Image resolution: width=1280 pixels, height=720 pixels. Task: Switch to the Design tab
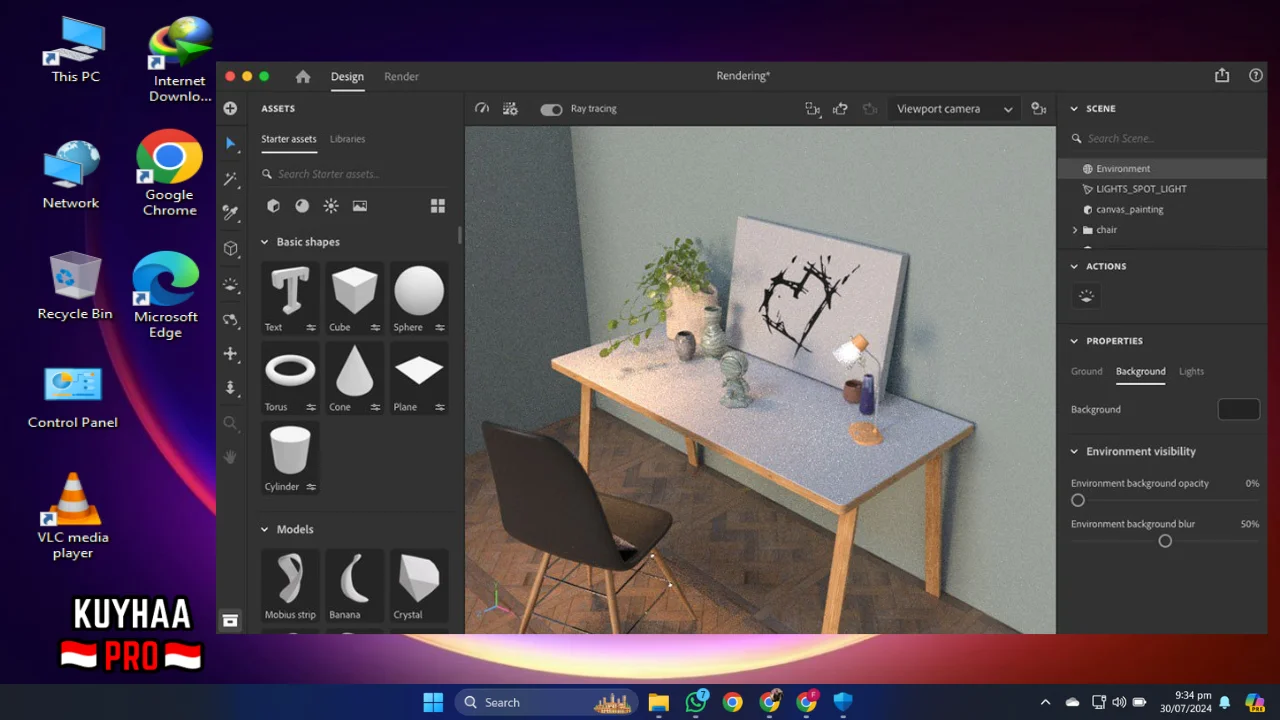click(347, 76)
